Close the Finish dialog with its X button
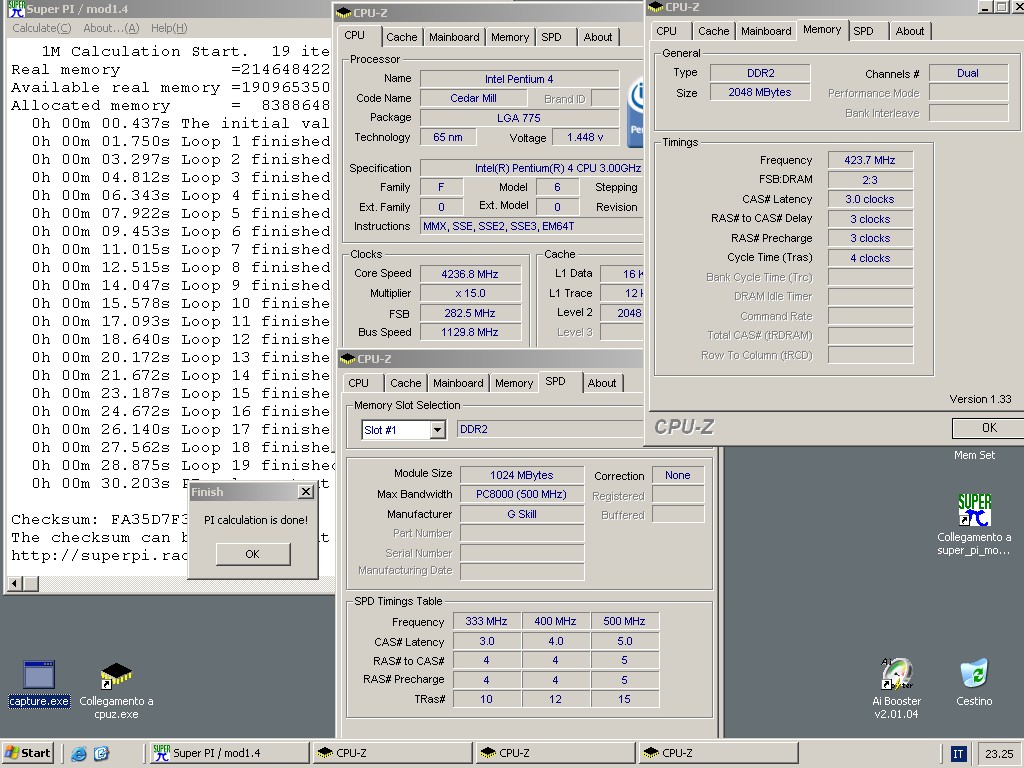 [x=306, y=492]
